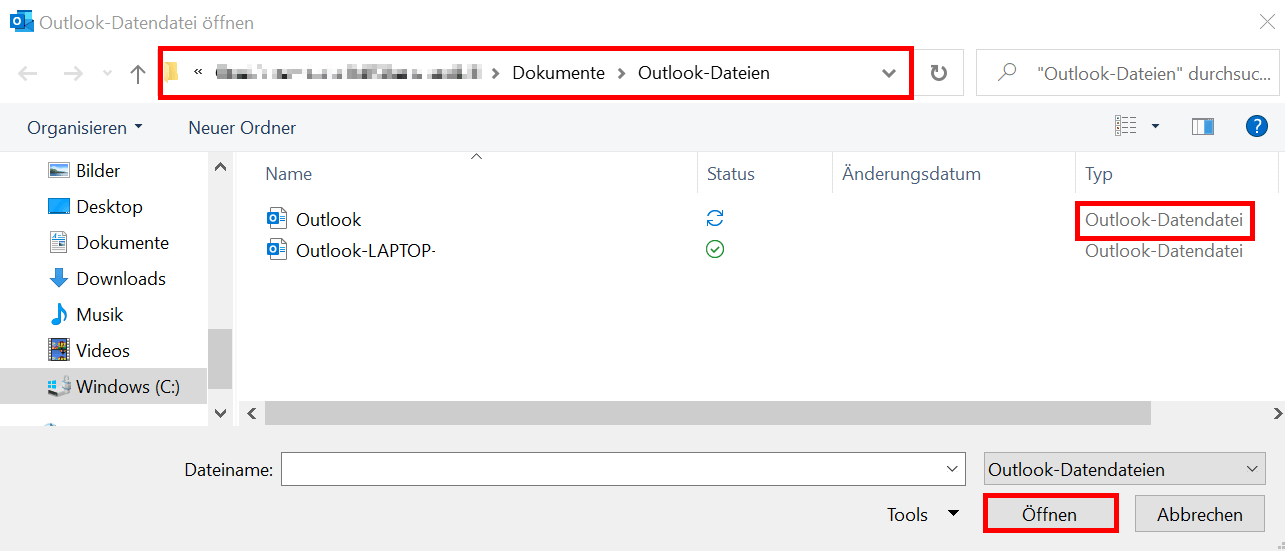Sort files by Typ column
This screenshot has height=551, width=1285.
click(x=1099, y=174)
